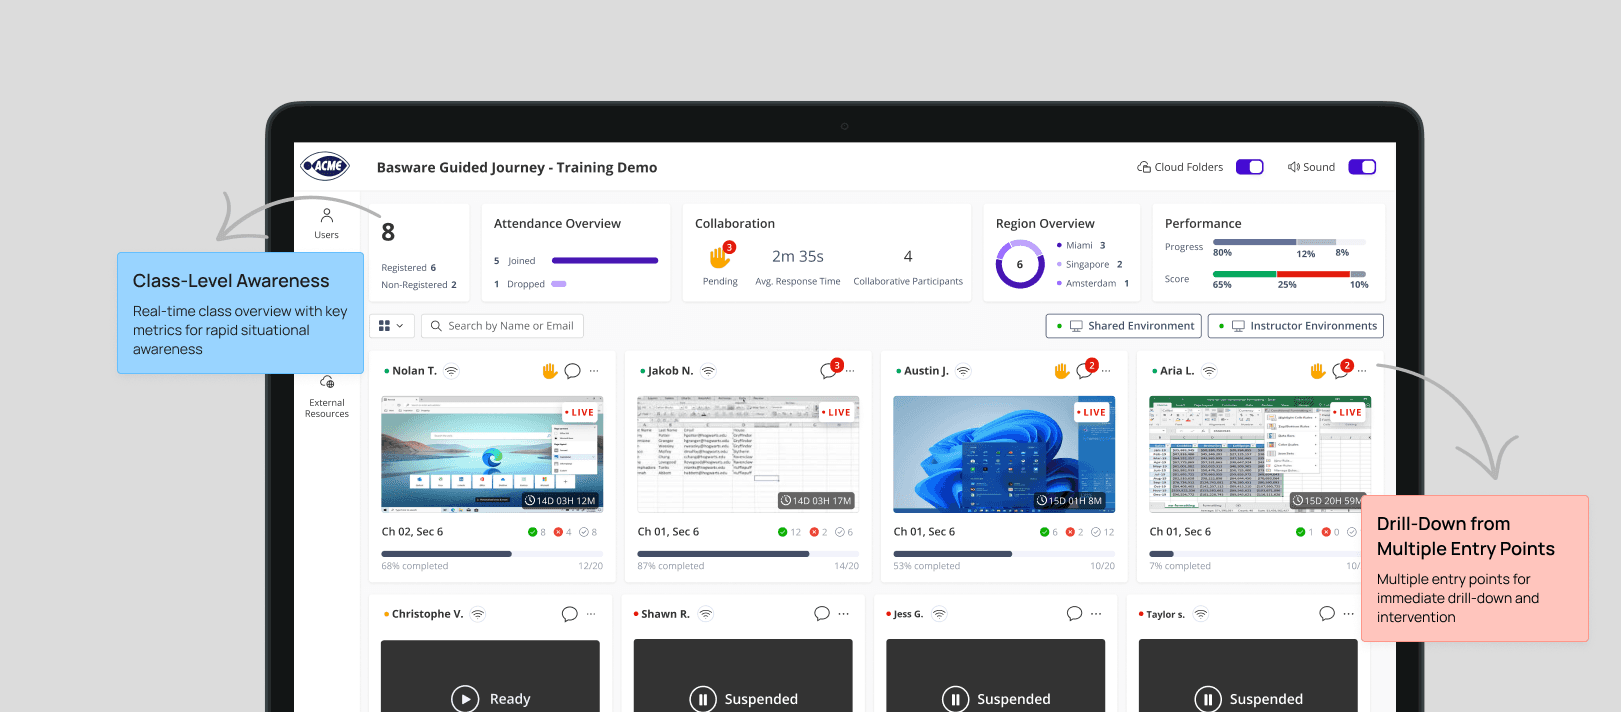This screenshot has height=712, width=1621.
Task: Click Nolan T.'s "Ch 02, Sec 6" label
Action: pos(412,532)
